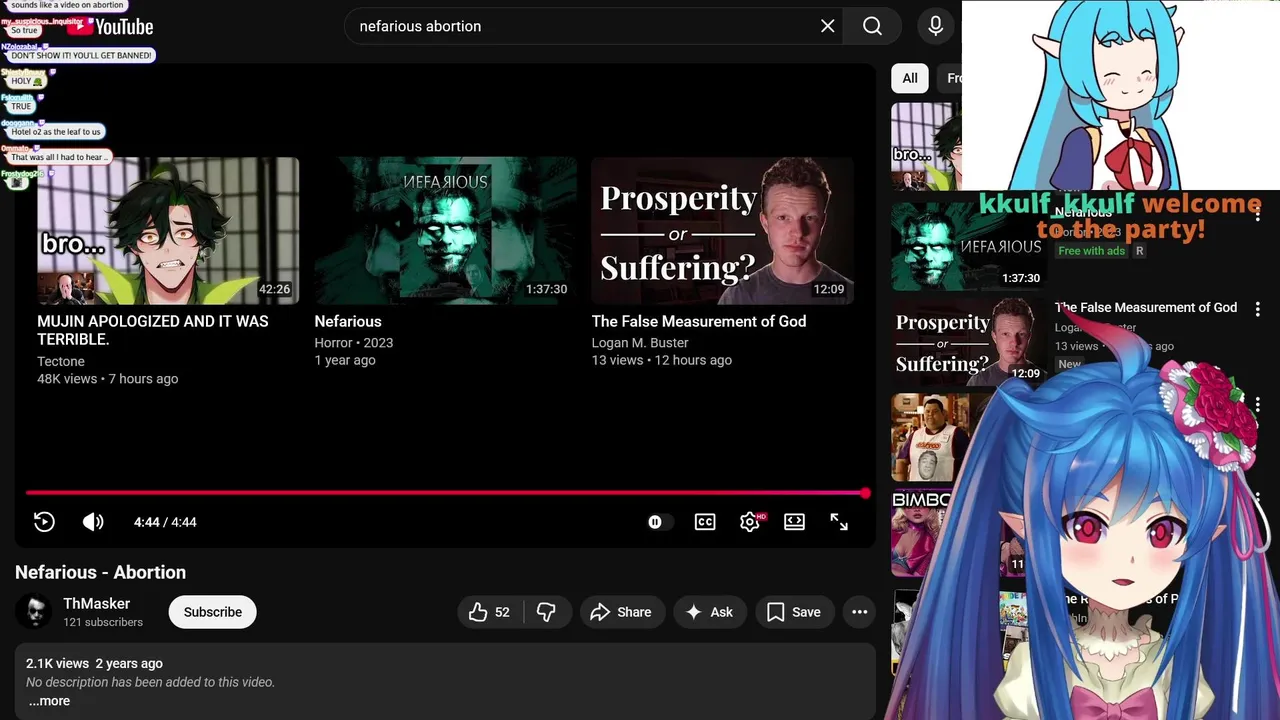Run search with magnifying glass button
The image size is (1280, 720).
click(872, 26)
